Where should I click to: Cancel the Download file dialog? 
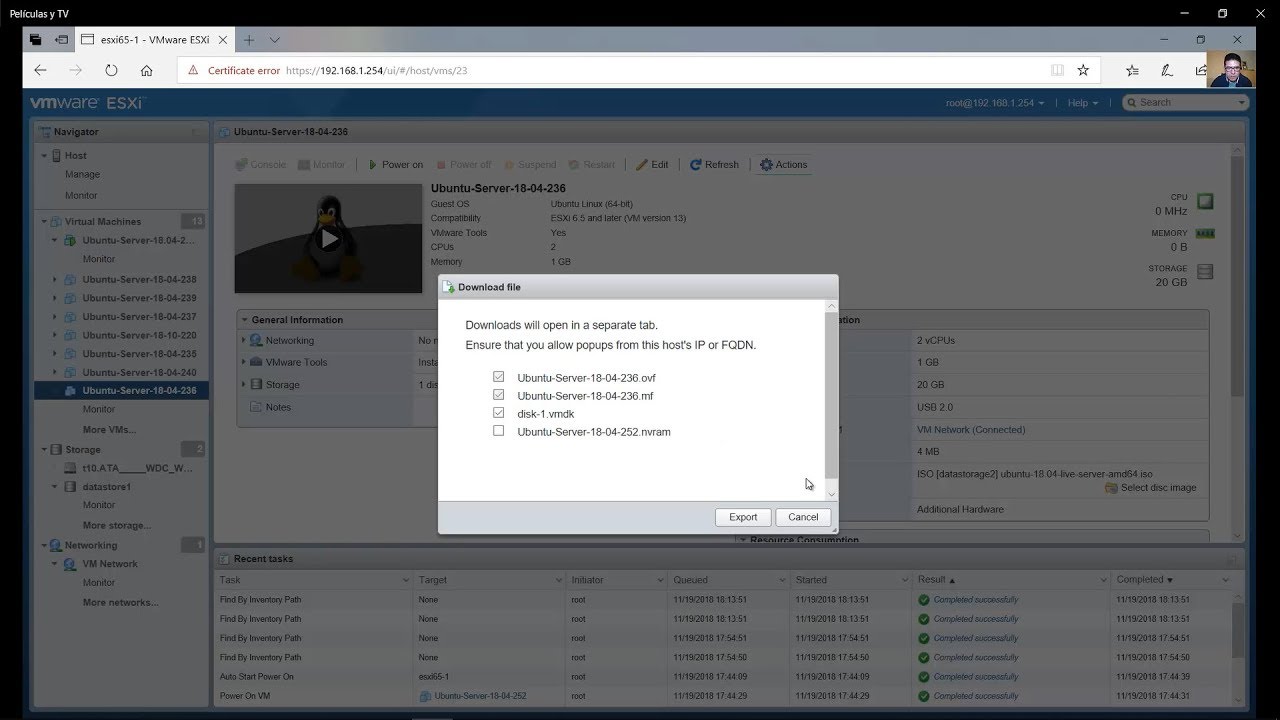point(803,517)
